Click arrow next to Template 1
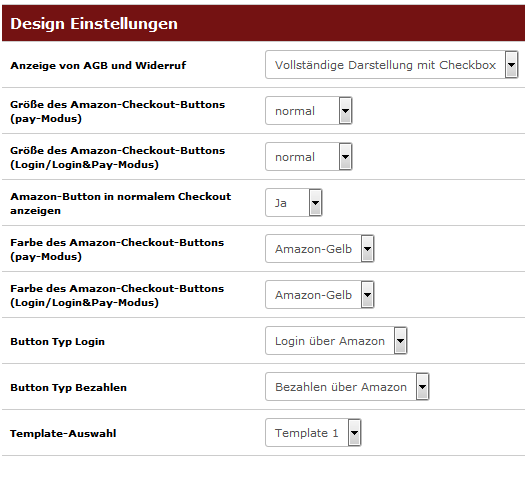 (354, 432)
